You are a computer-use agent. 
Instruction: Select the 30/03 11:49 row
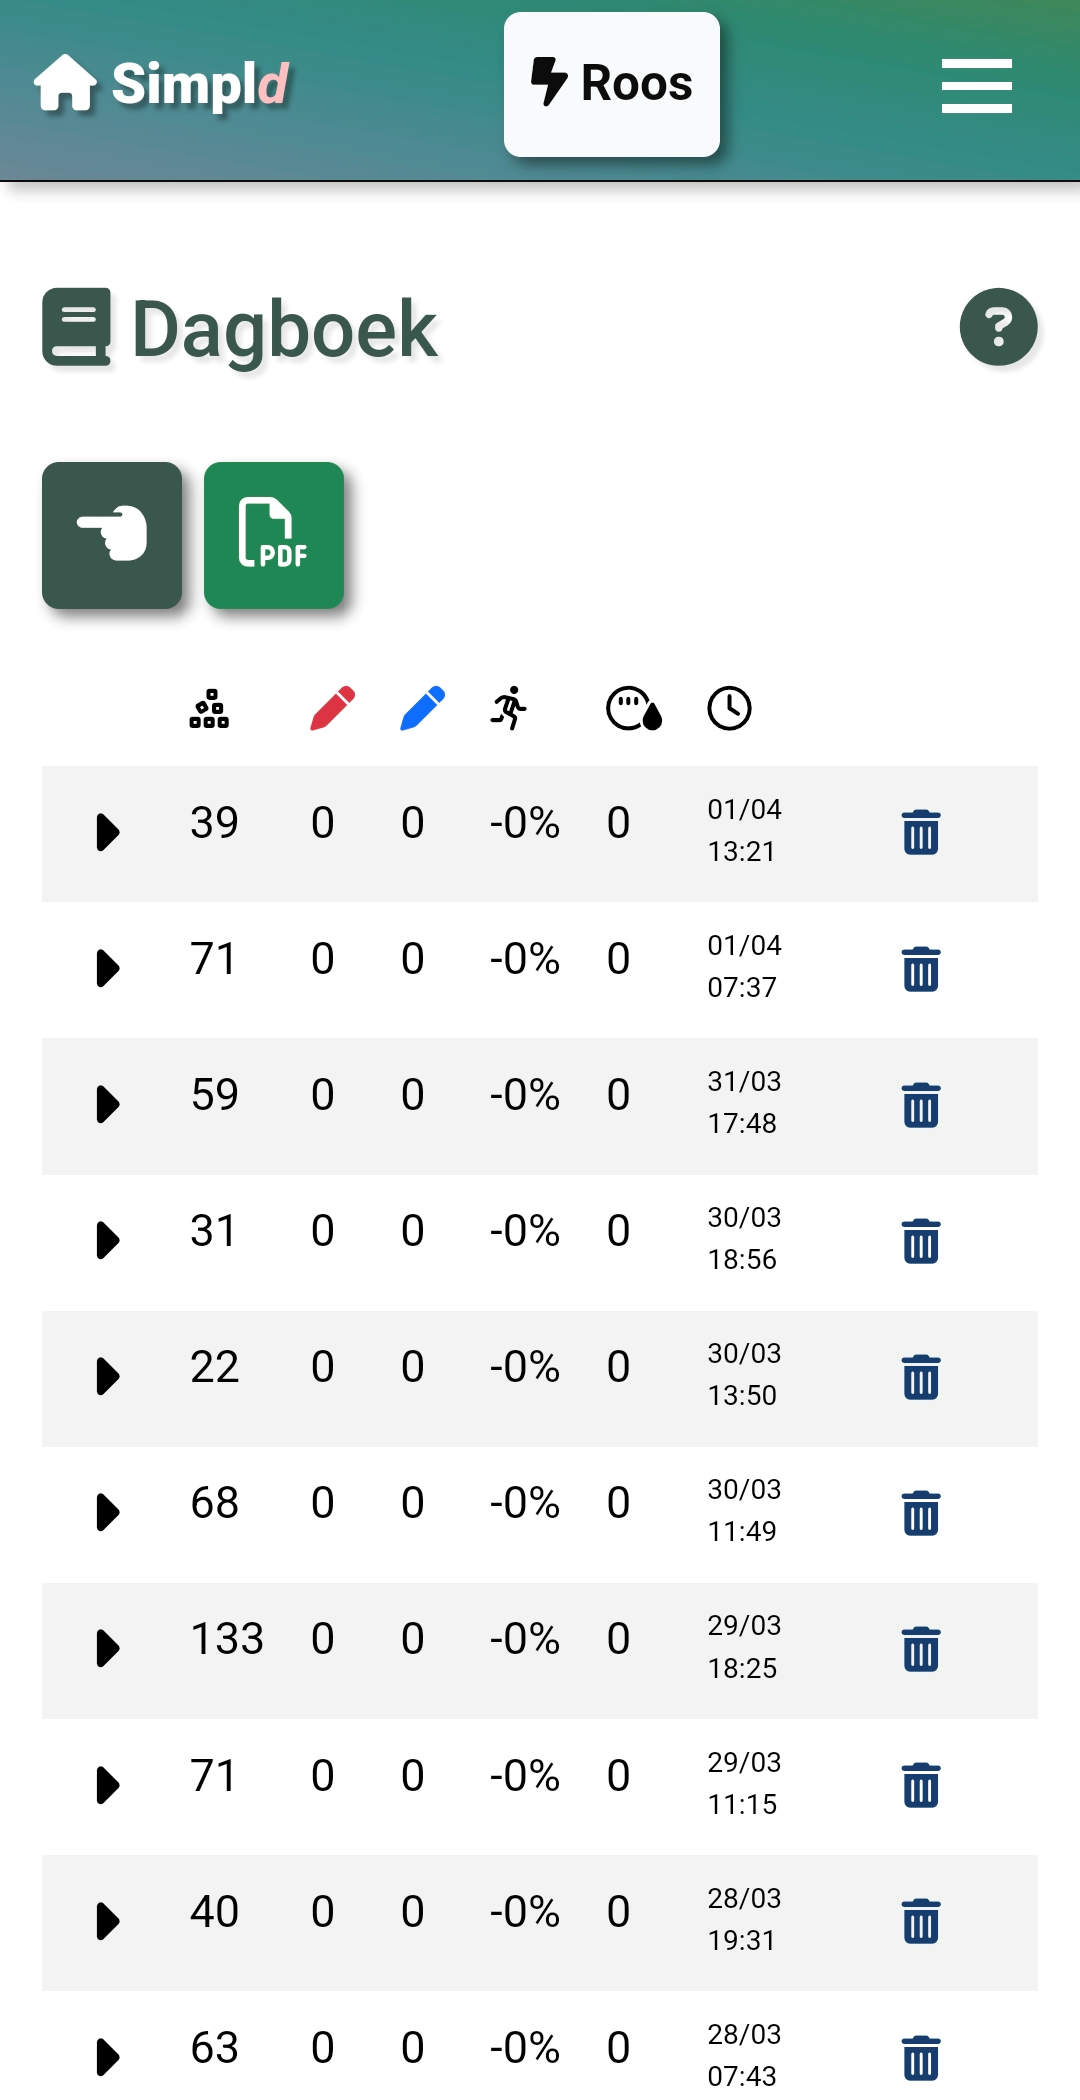[x=540, y=1514]
